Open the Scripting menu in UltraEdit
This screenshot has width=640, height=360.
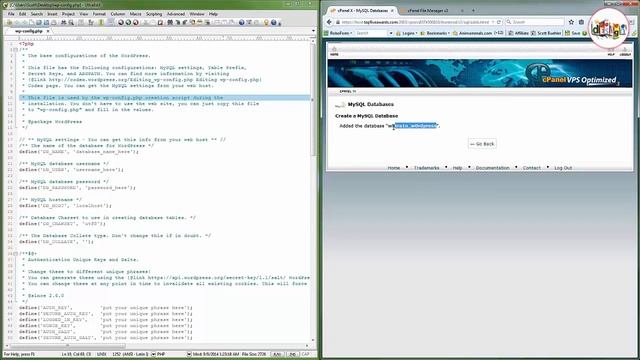[x=154, y=14]
